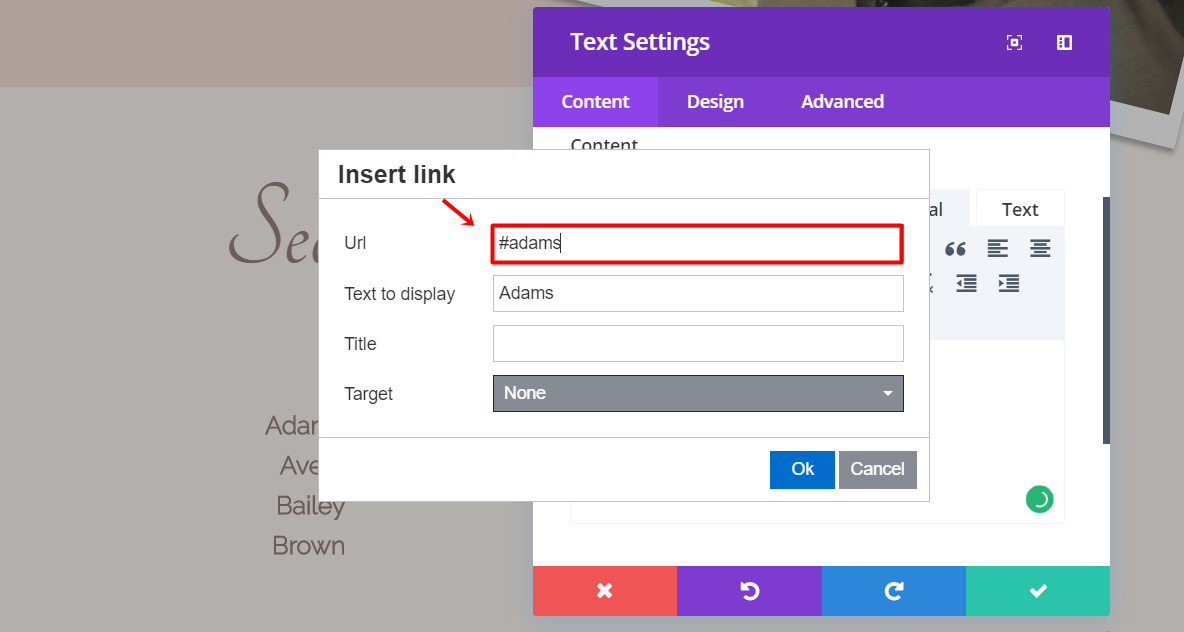Click the empty Title input field
This screenshot has height=632, width=1184.
[x=698, y=343]
